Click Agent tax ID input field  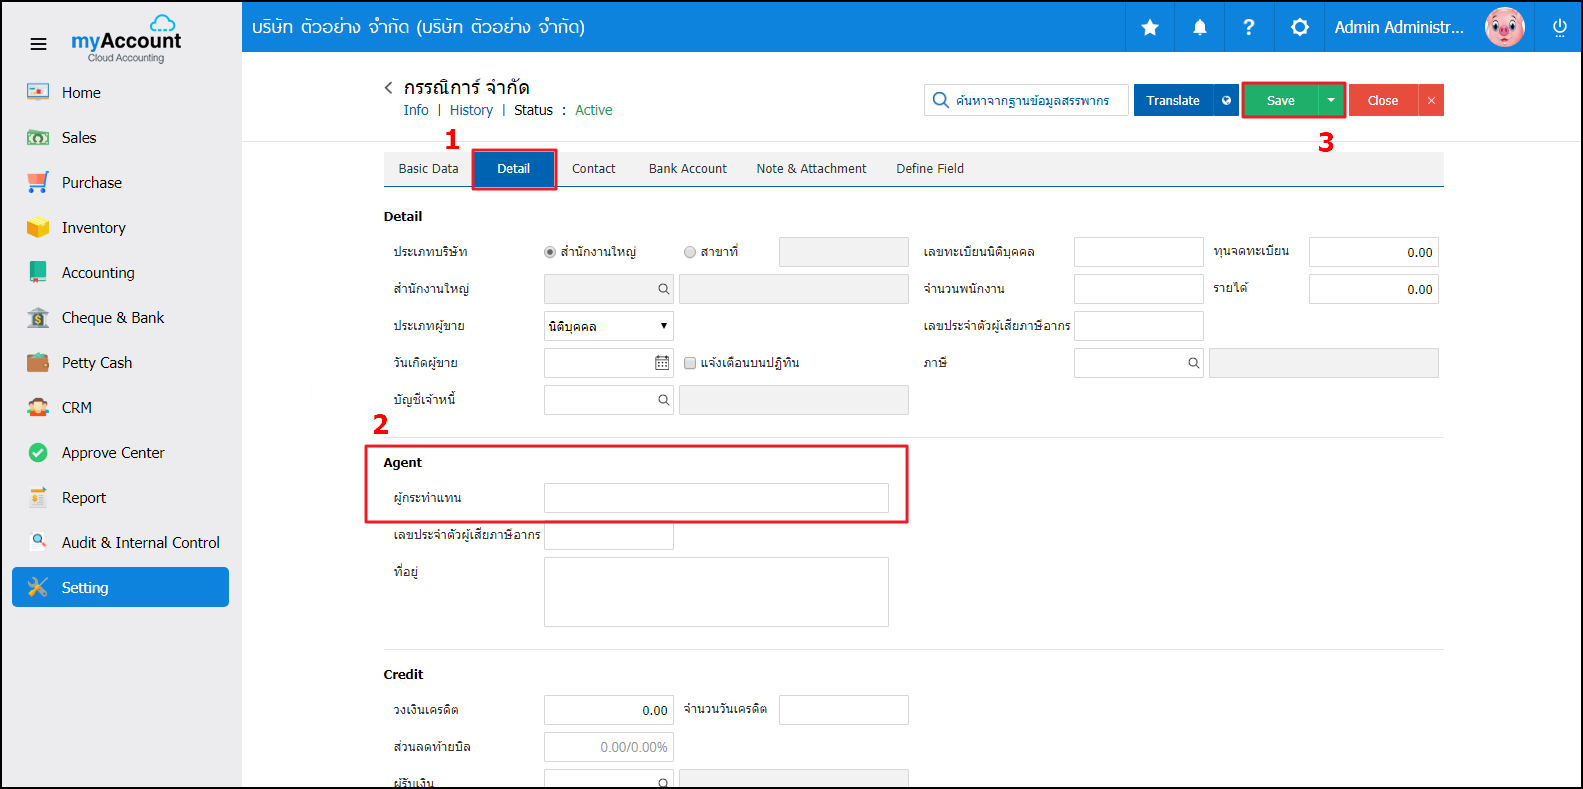pos(608,537)
